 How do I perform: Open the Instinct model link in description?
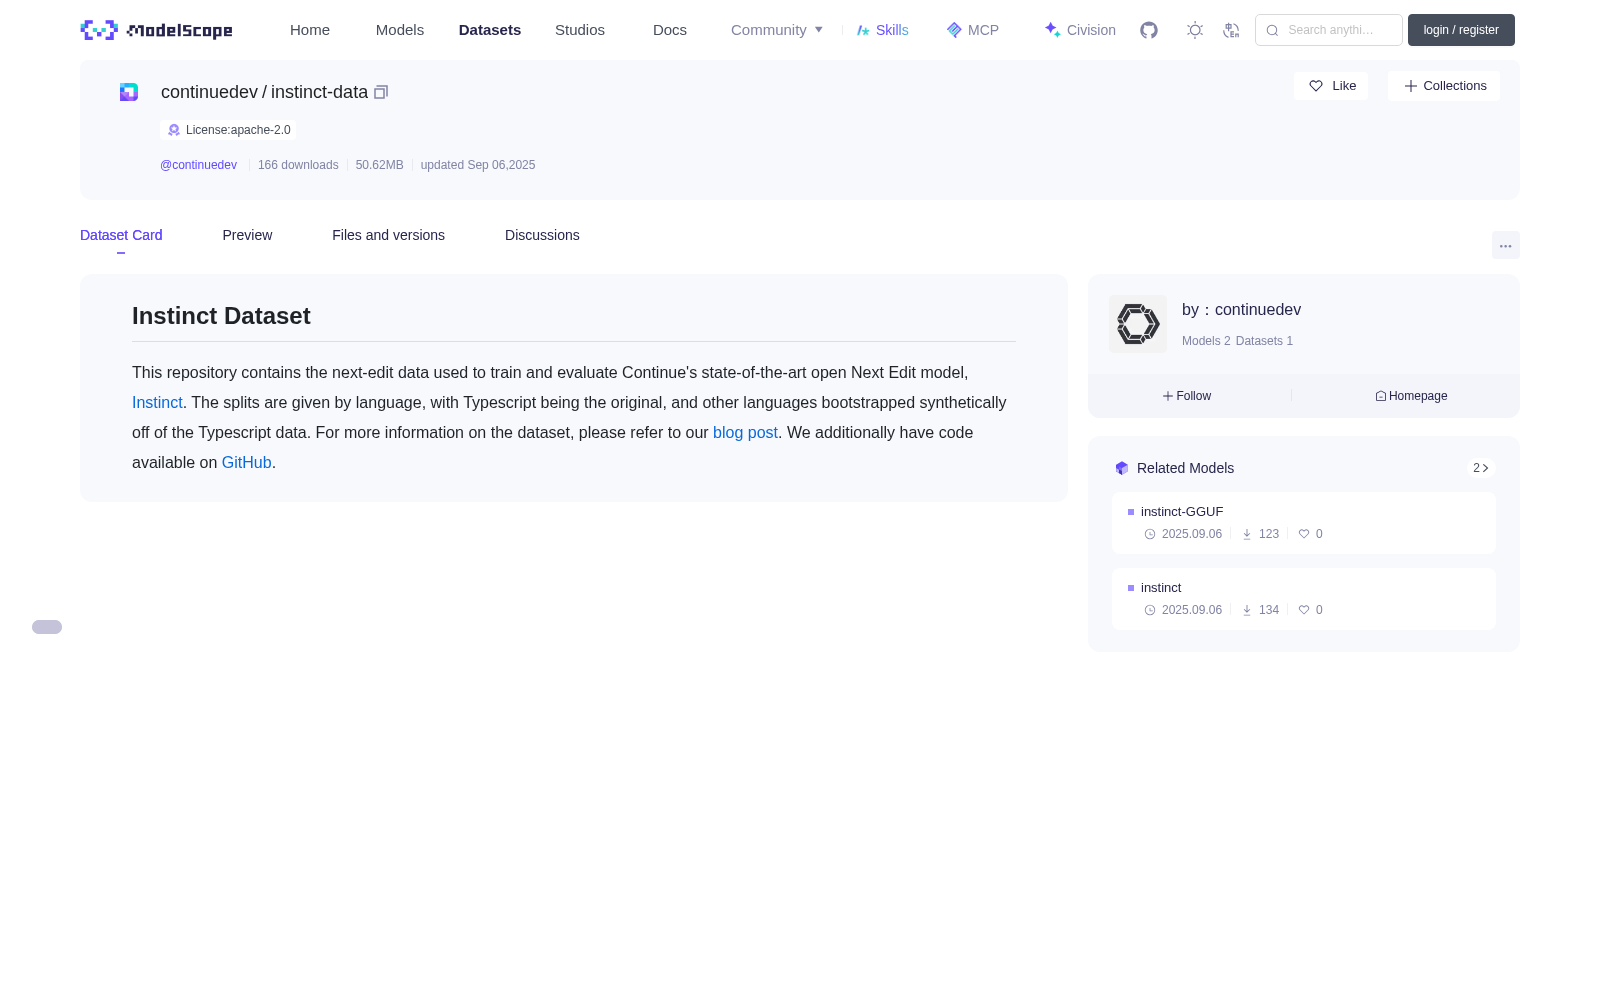[x=157, y=402]
